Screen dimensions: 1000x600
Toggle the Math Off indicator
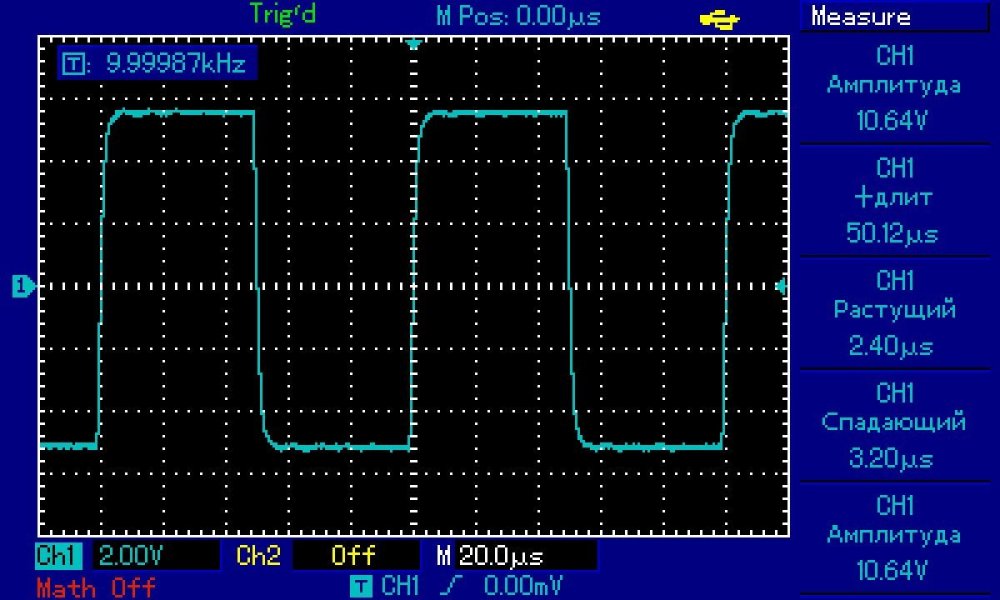95,586
